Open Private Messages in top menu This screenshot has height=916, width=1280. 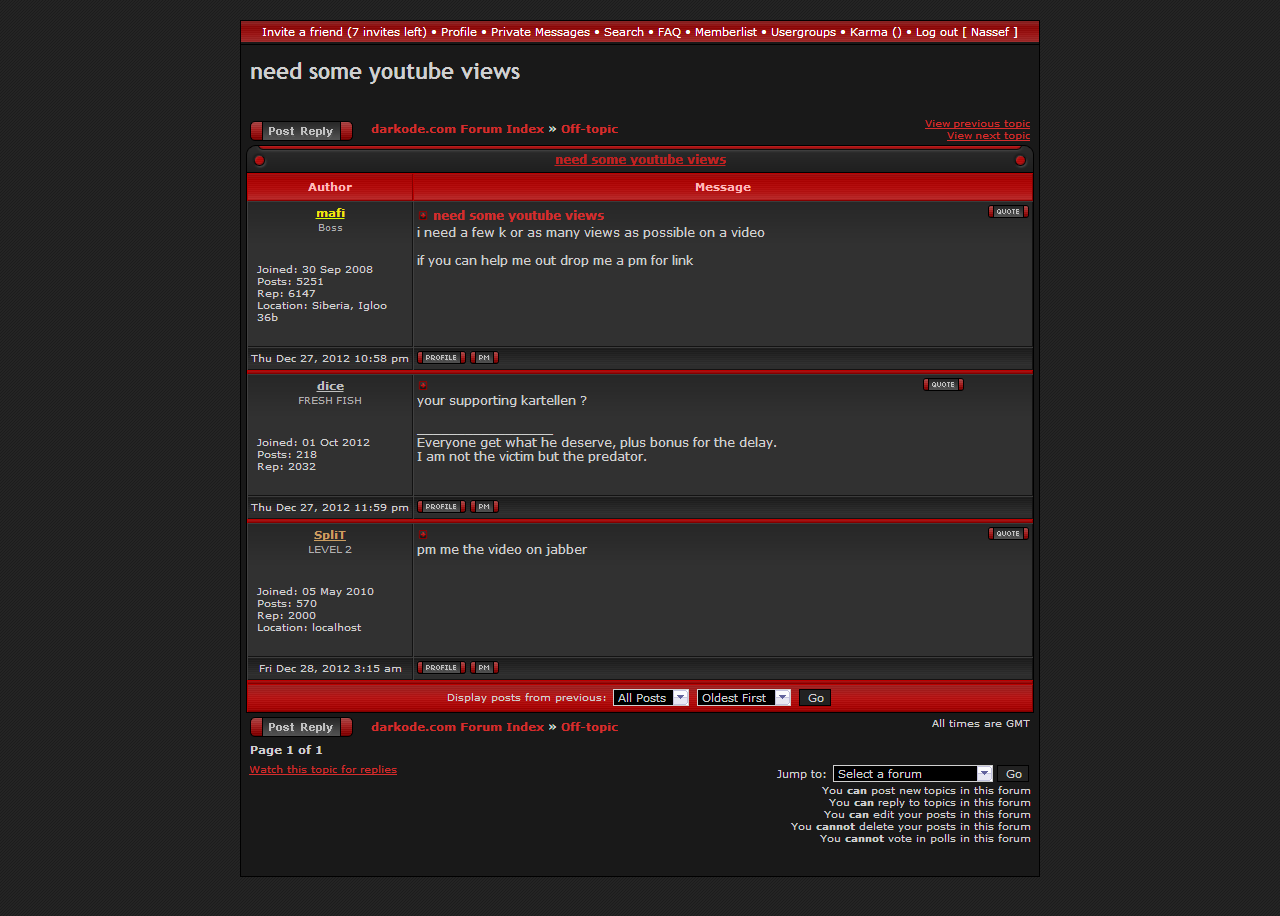(x=540, y=32)
